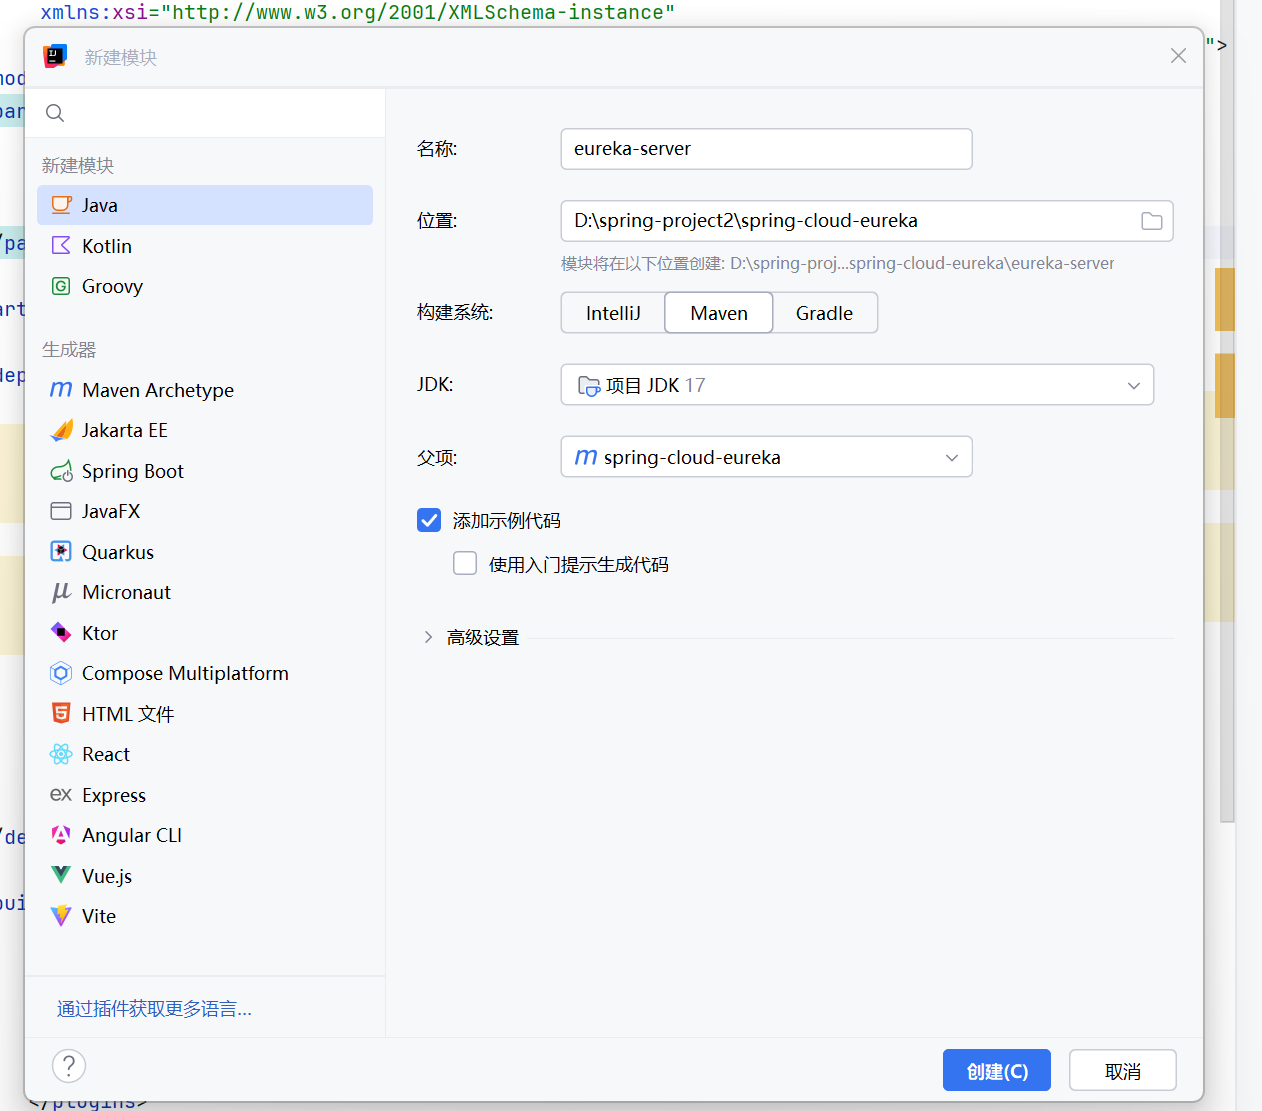Select IntelliJ build system
Viewport: 1262px width, 1111px height.
(613, 313)
